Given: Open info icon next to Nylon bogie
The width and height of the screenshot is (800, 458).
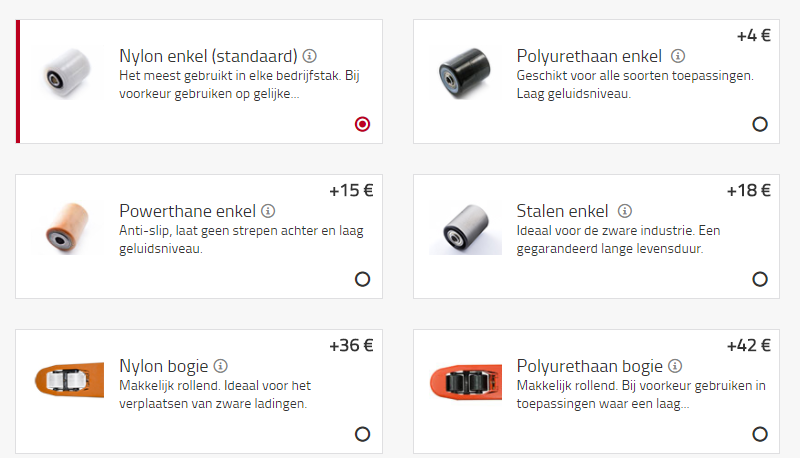Looking at the screenshot, I should (221, 366).
